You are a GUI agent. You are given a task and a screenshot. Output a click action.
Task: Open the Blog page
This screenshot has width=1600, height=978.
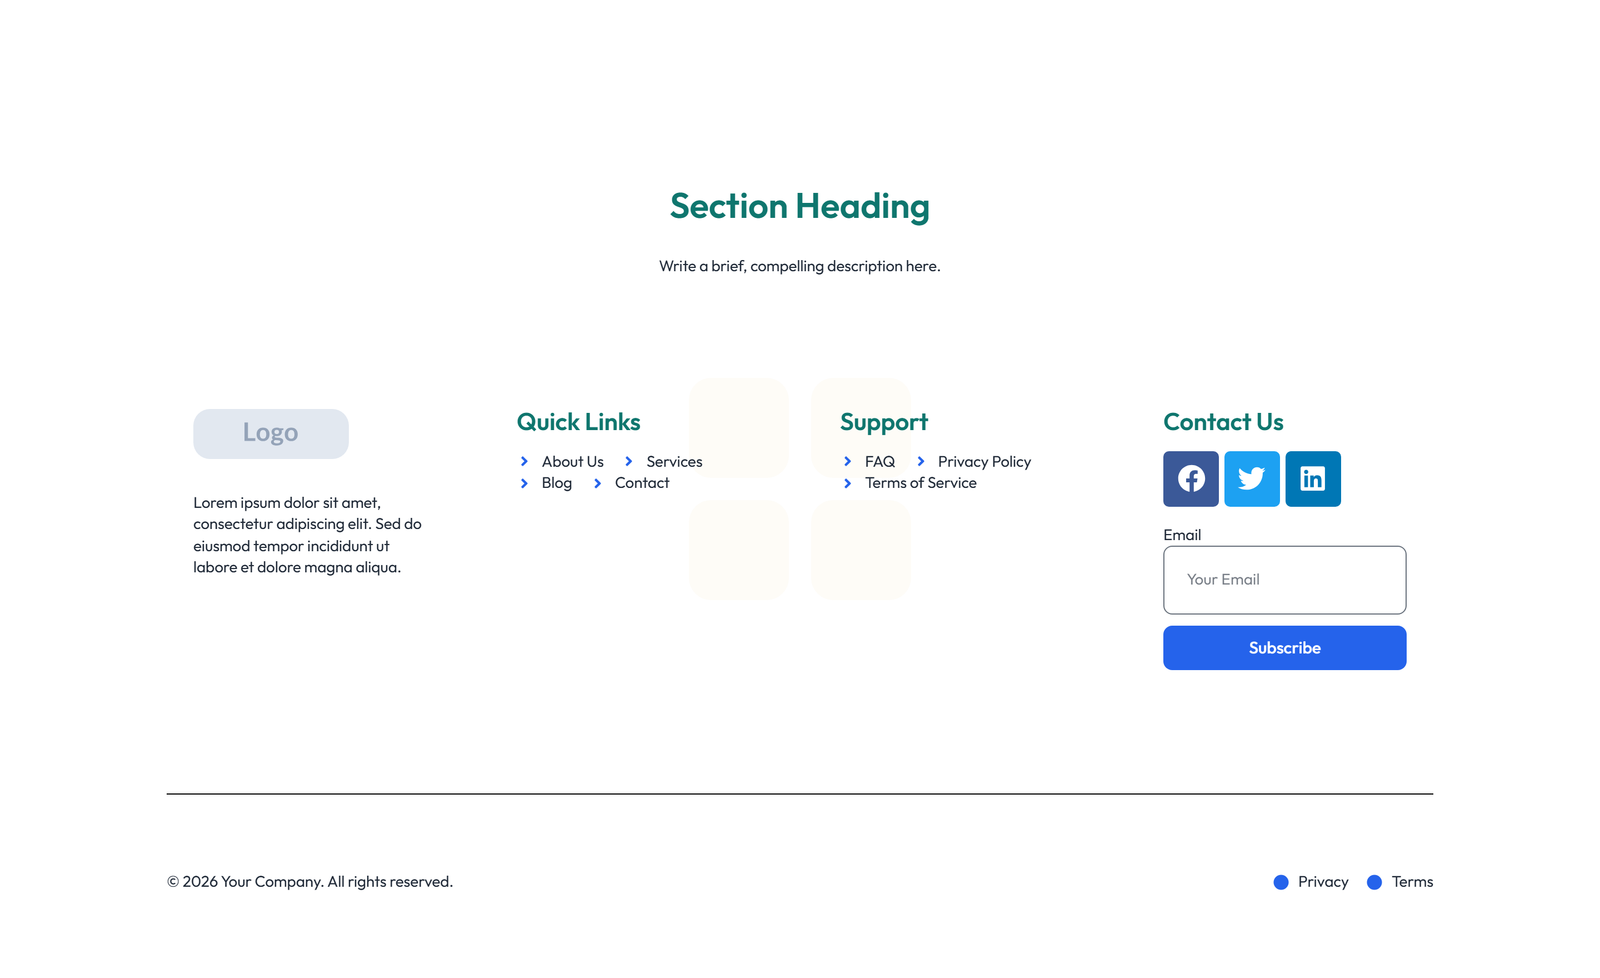[x=556, y=483]
